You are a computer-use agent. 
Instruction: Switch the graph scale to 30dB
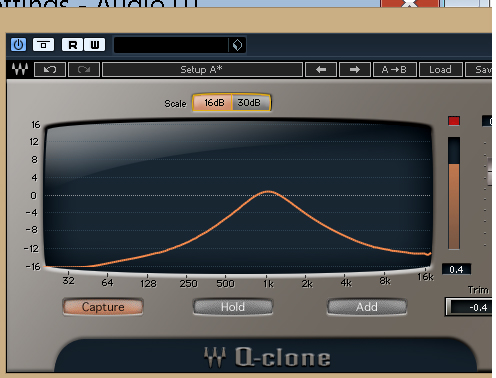[x=250, y=102]
